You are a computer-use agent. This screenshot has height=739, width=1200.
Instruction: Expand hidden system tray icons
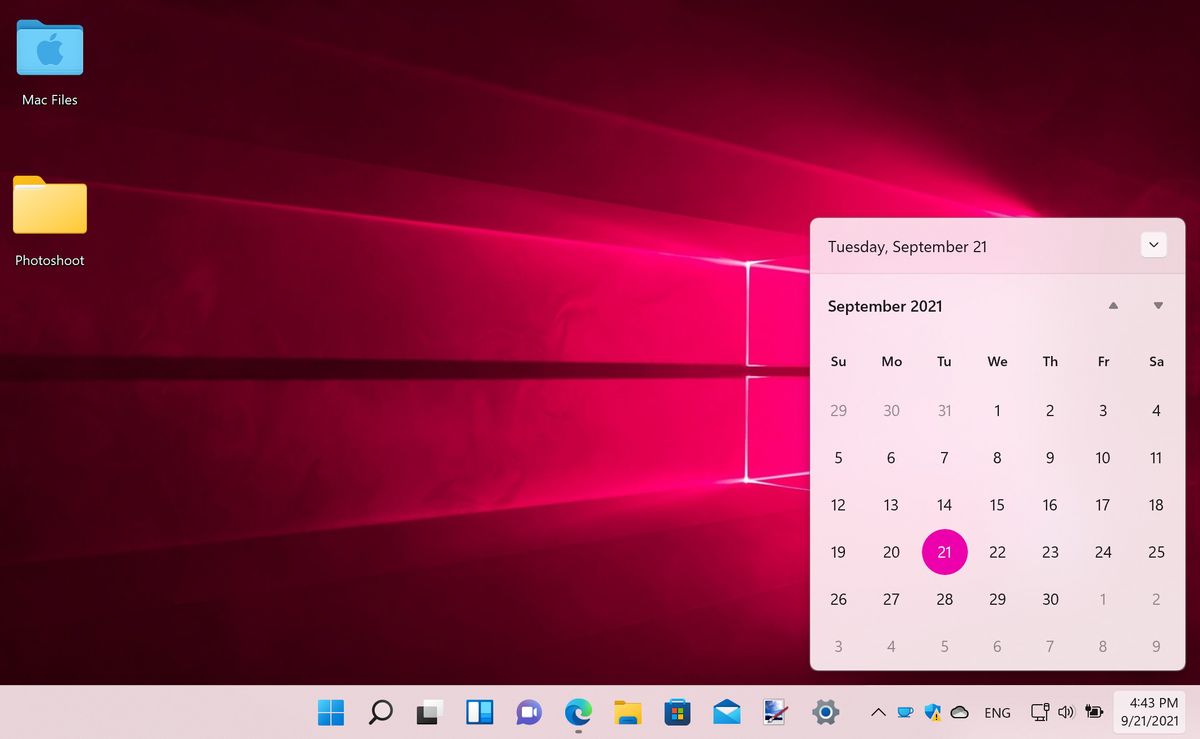[877, 712]
